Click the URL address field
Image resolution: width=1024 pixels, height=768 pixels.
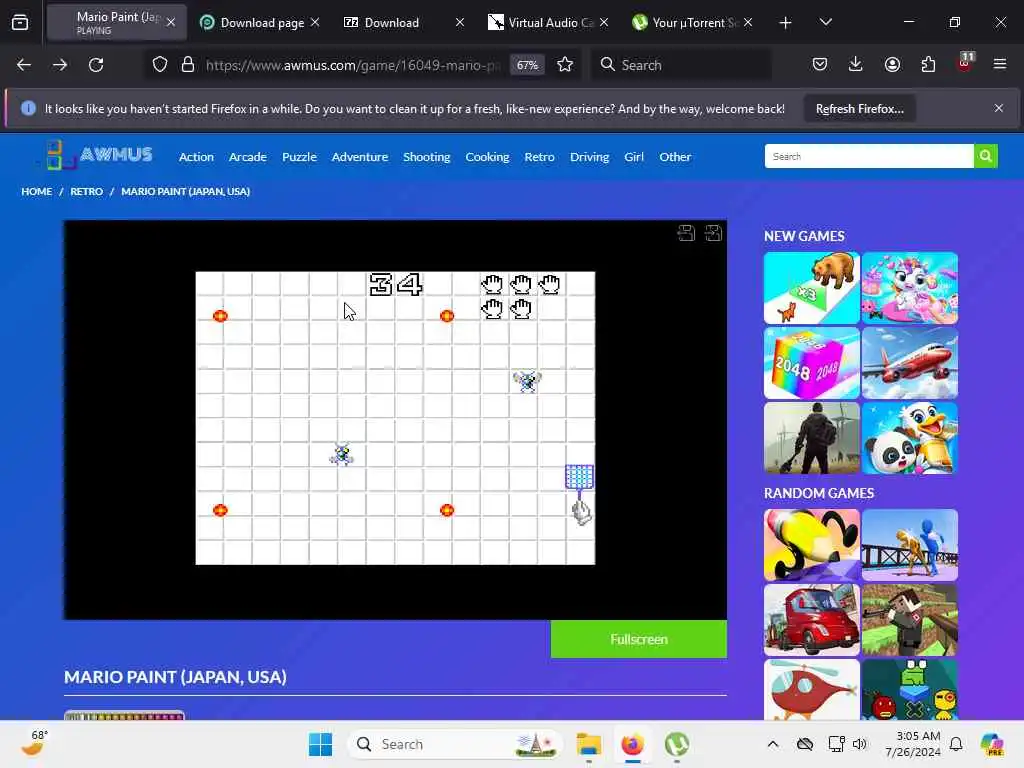(353, 65)
